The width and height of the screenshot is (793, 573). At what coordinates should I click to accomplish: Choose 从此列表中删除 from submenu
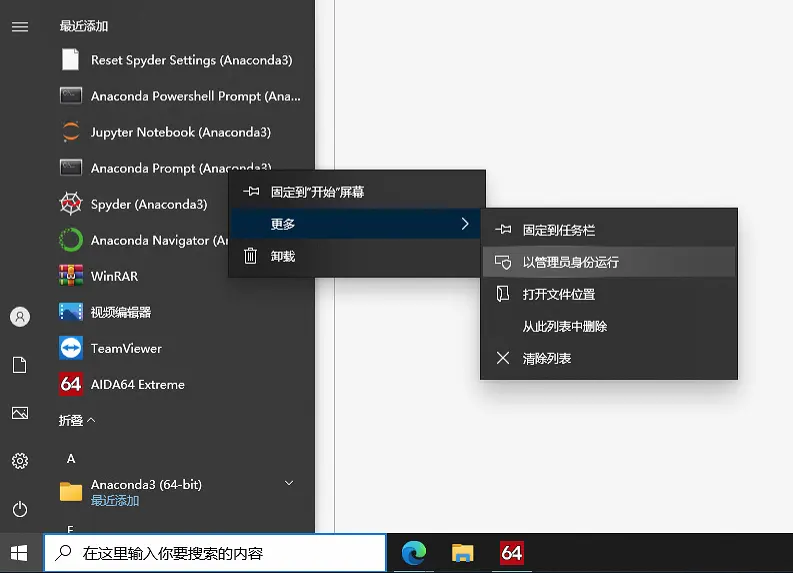609,326
